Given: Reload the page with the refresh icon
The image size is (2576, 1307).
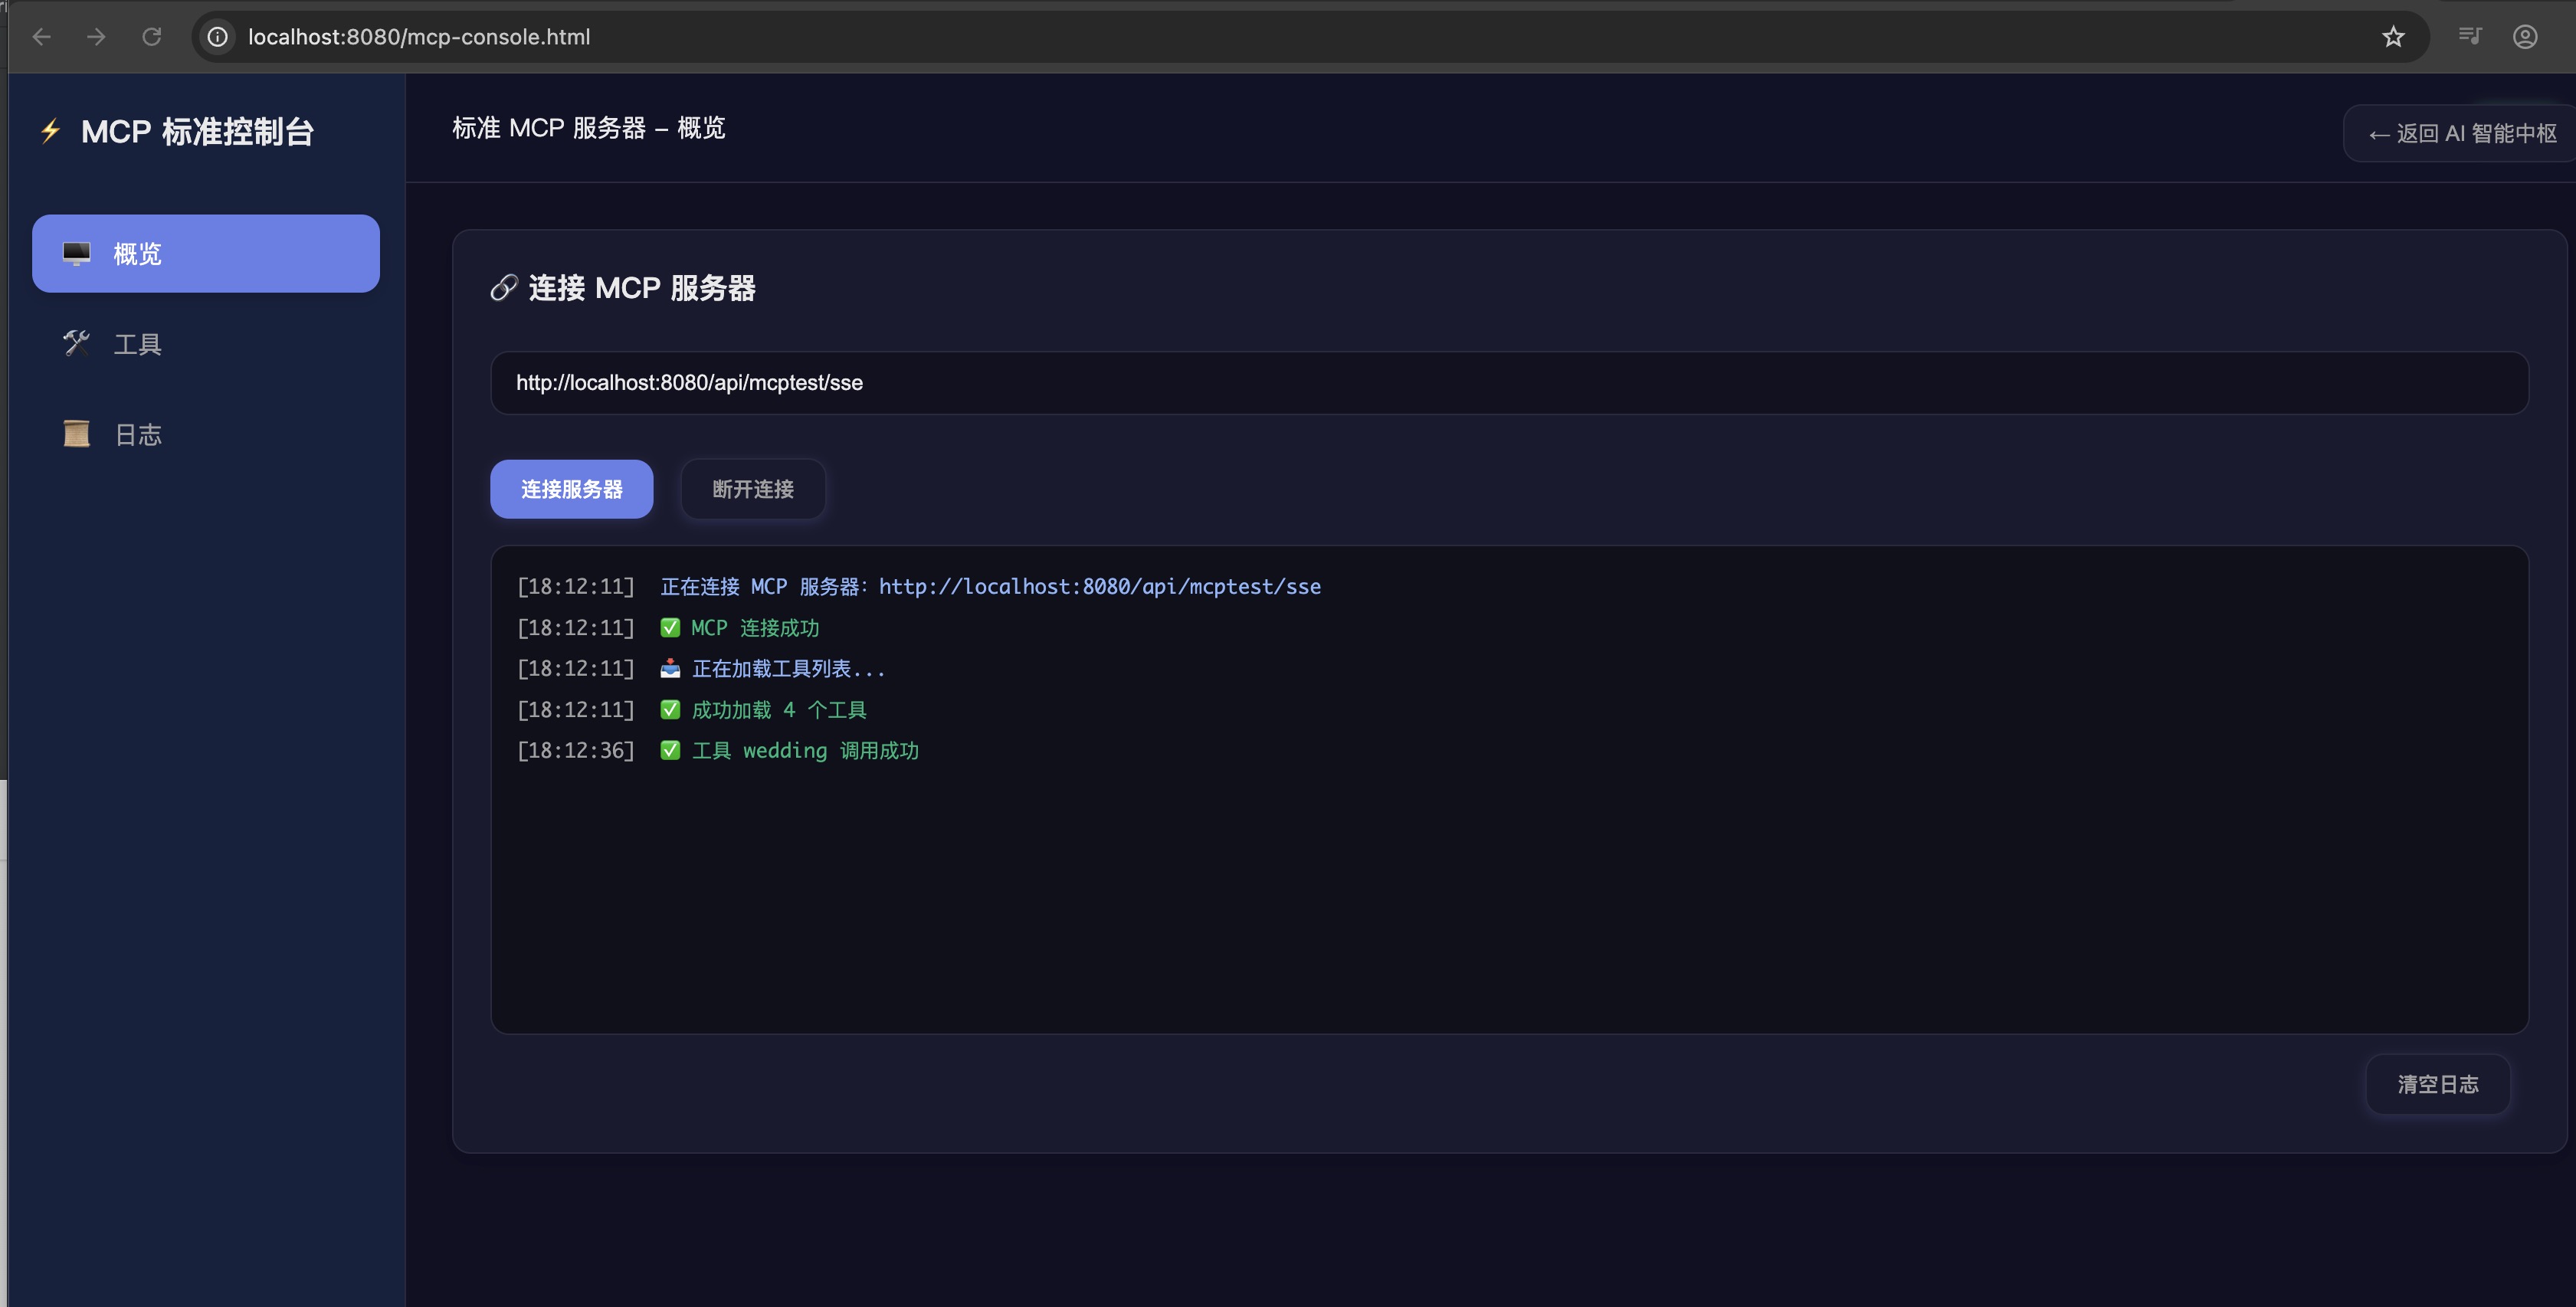Looking at the screenshot, I should point(151,37).
